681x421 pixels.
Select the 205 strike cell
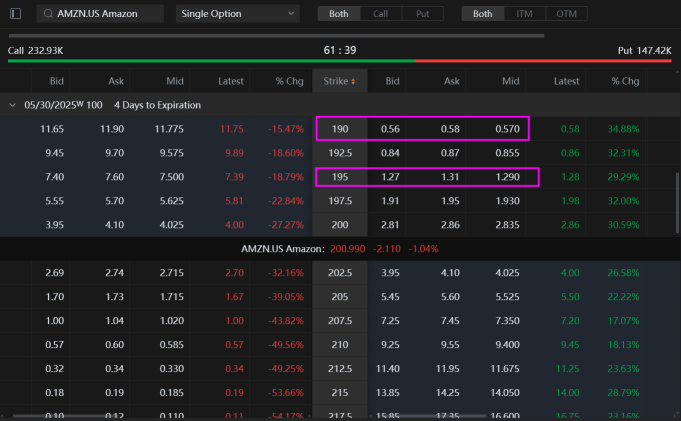pyautogui.click(x=340, y=297)
